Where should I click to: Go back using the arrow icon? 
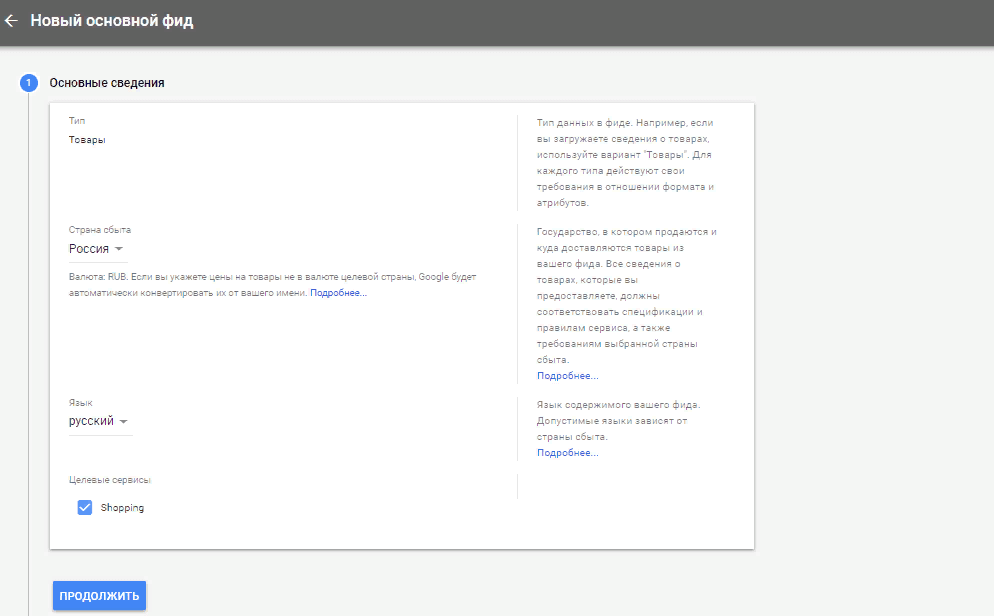click(x=11, y=21)
